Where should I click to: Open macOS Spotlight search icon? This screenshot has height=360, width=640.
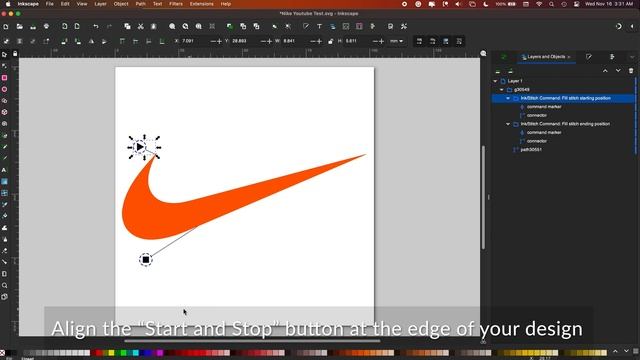(x=551, y=4)
